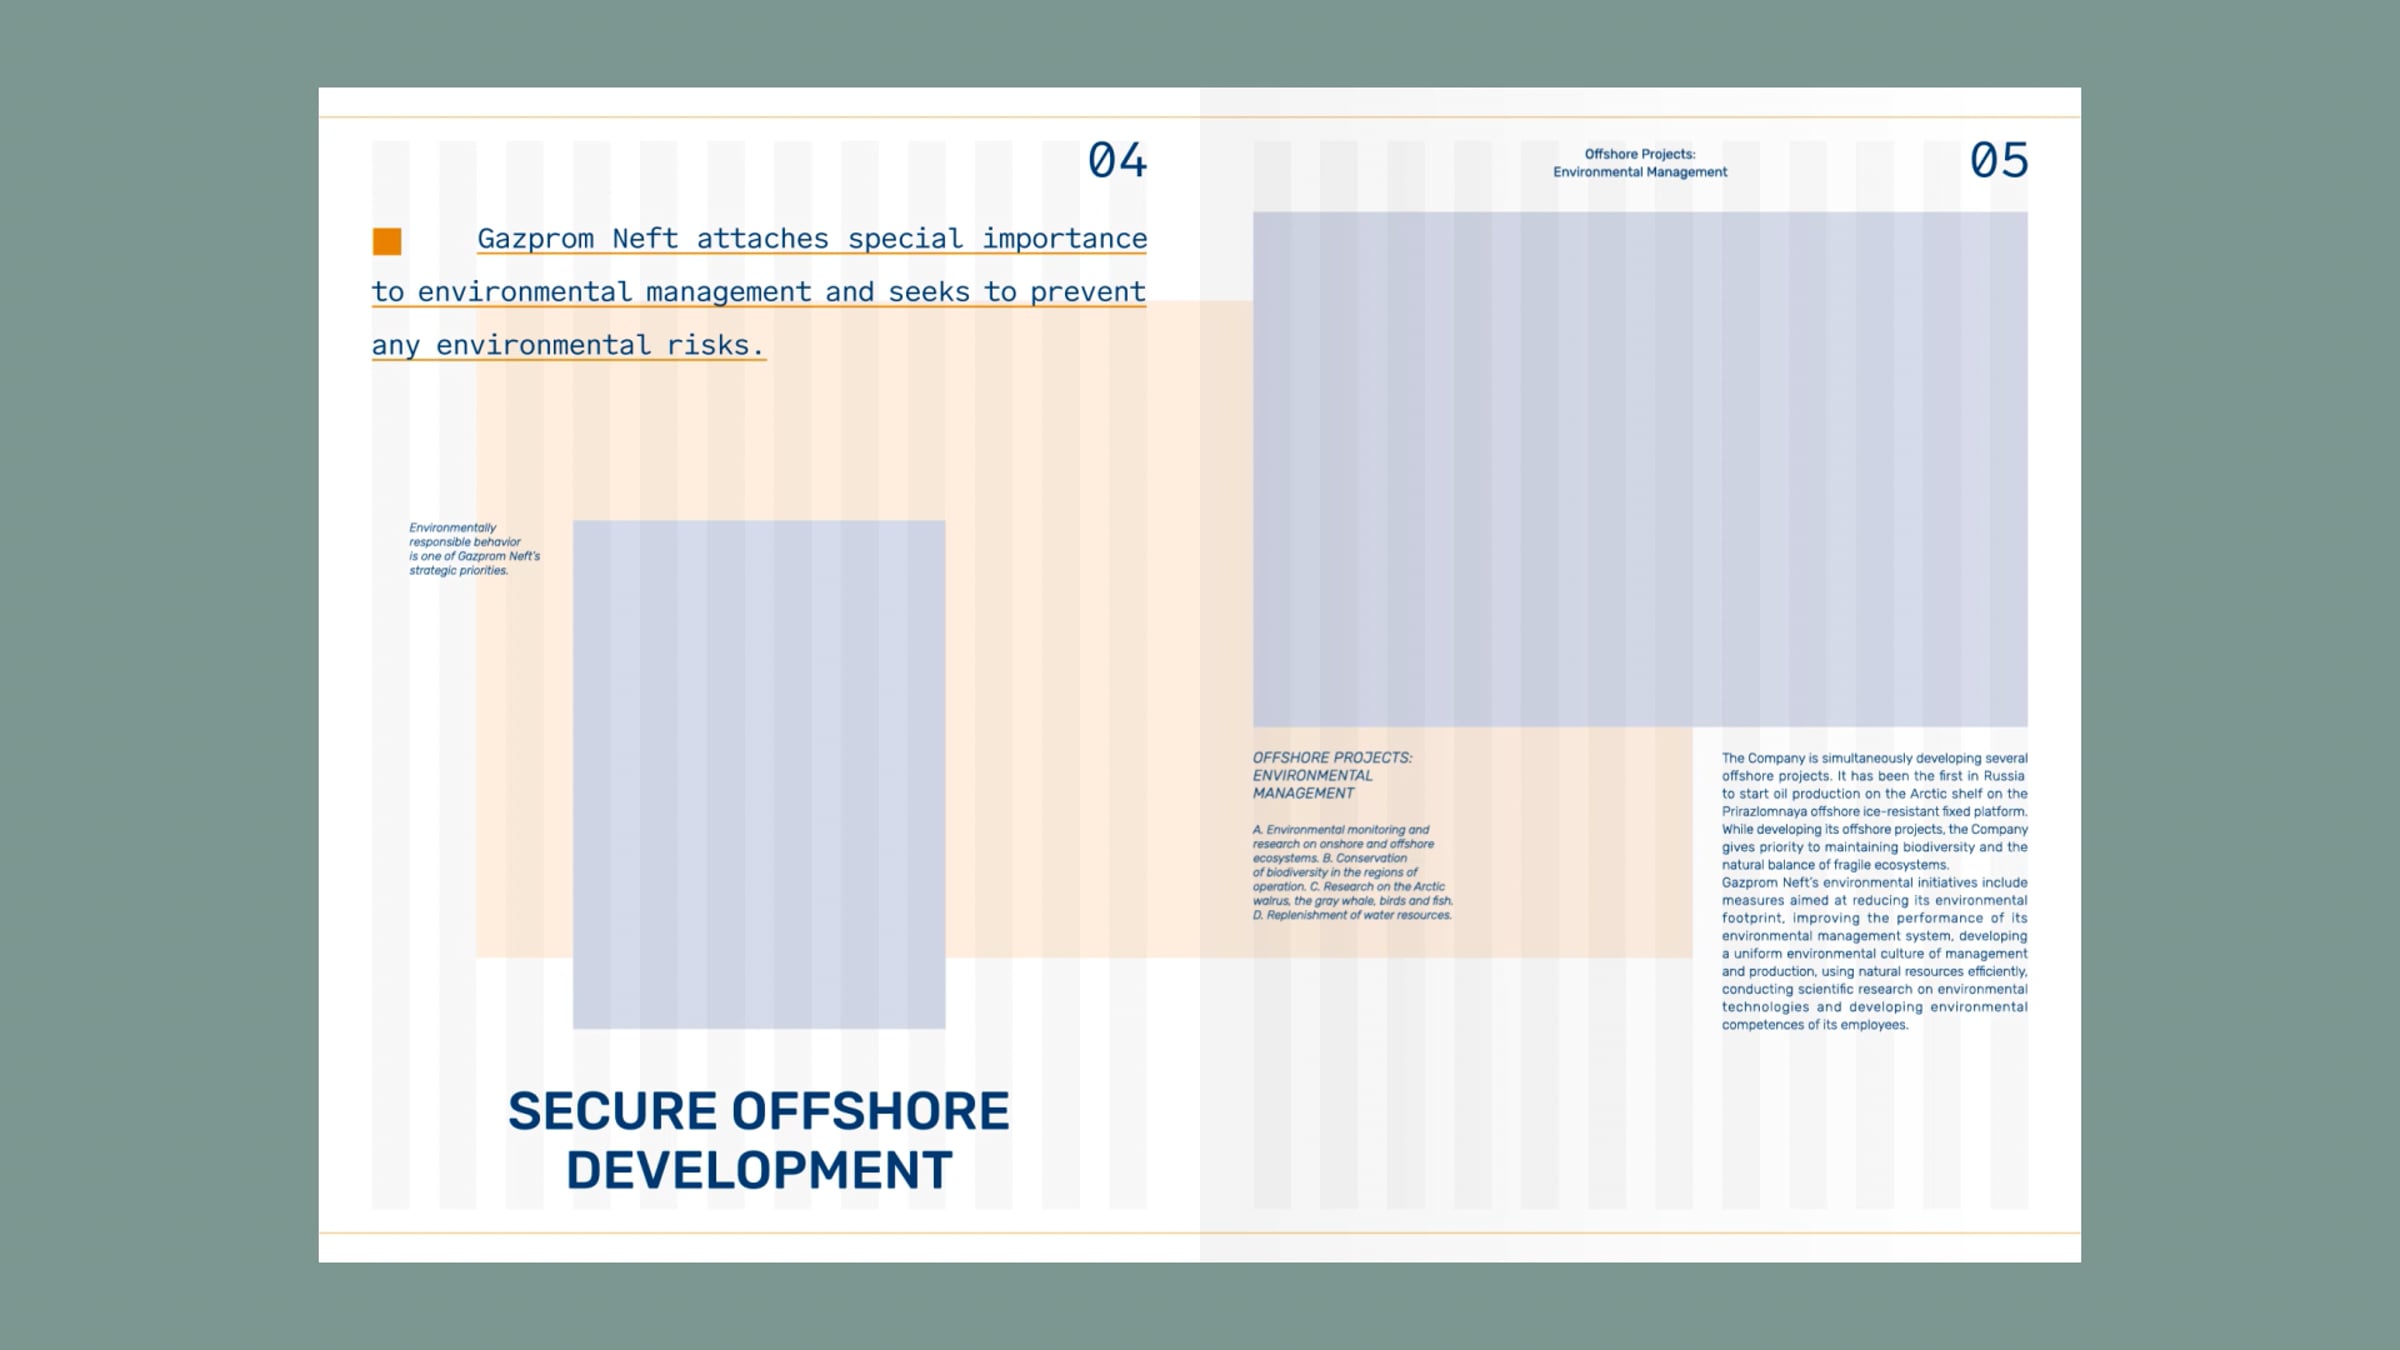The image size is (2400, 1350).
Task: Click the orange square bullet marker
Action: [387, 241]
